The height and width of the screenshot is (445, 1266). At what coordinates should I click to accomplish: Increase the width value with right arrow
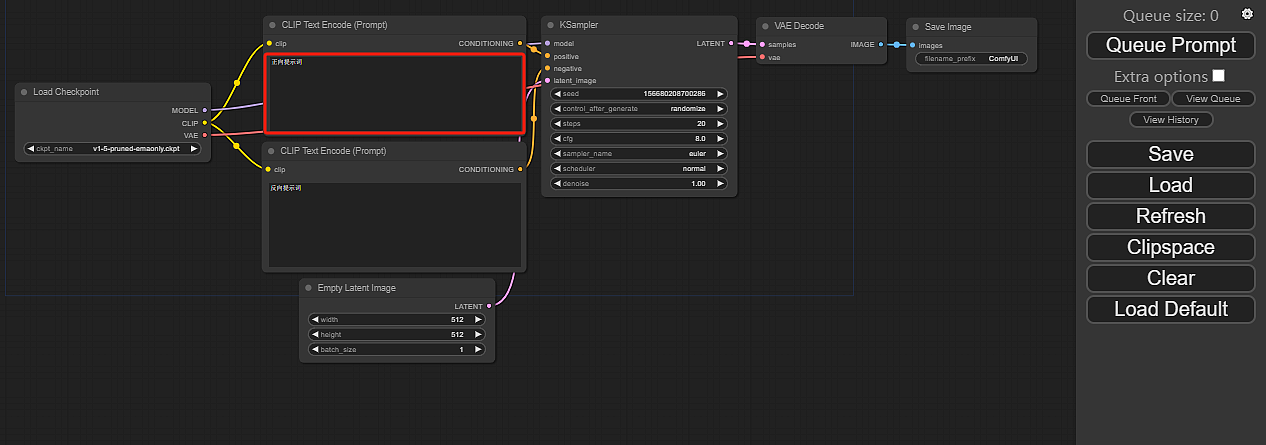[478, 320]
